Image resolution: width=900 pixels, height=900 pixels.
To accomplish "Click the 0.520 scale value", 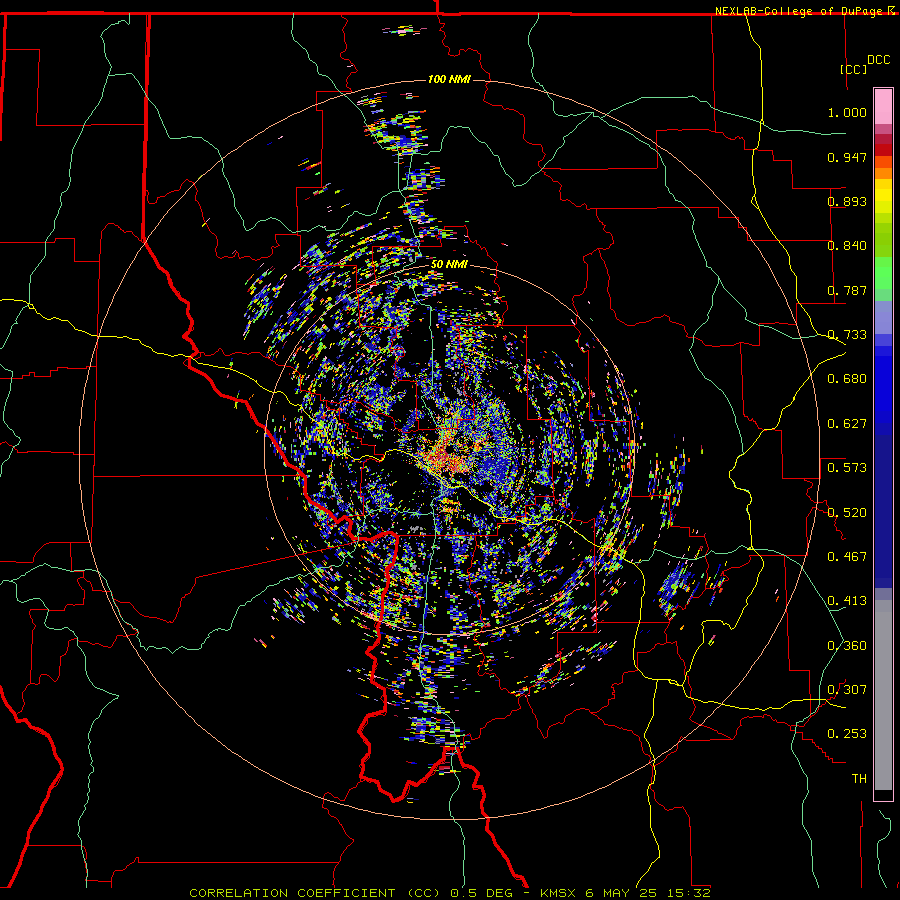I will point(847,512).
